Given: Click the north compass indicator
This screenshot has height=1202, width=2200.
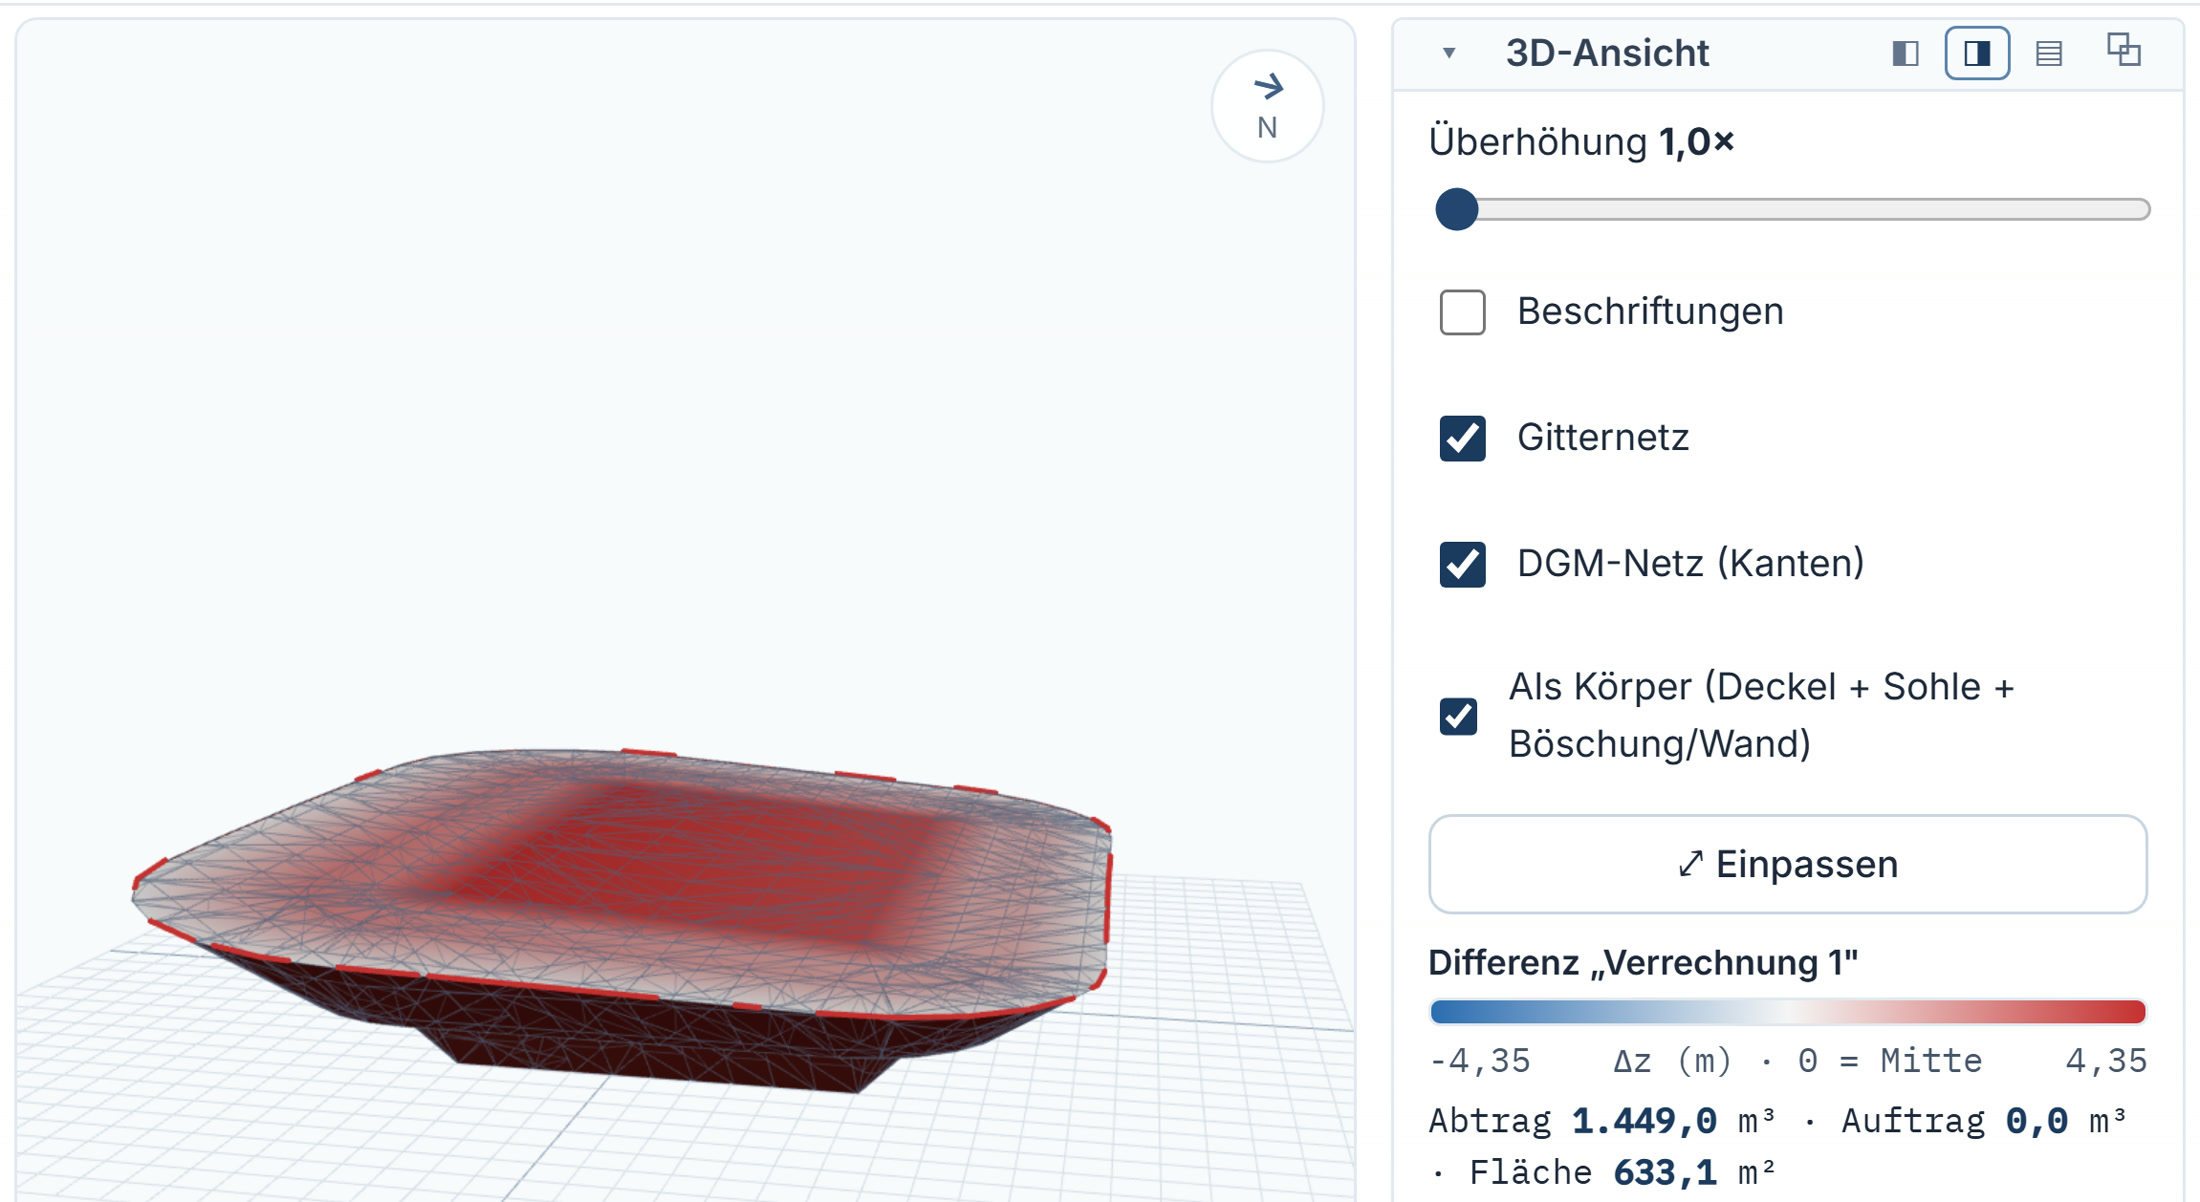Looking at the screenshot, I should [1267, 106].
